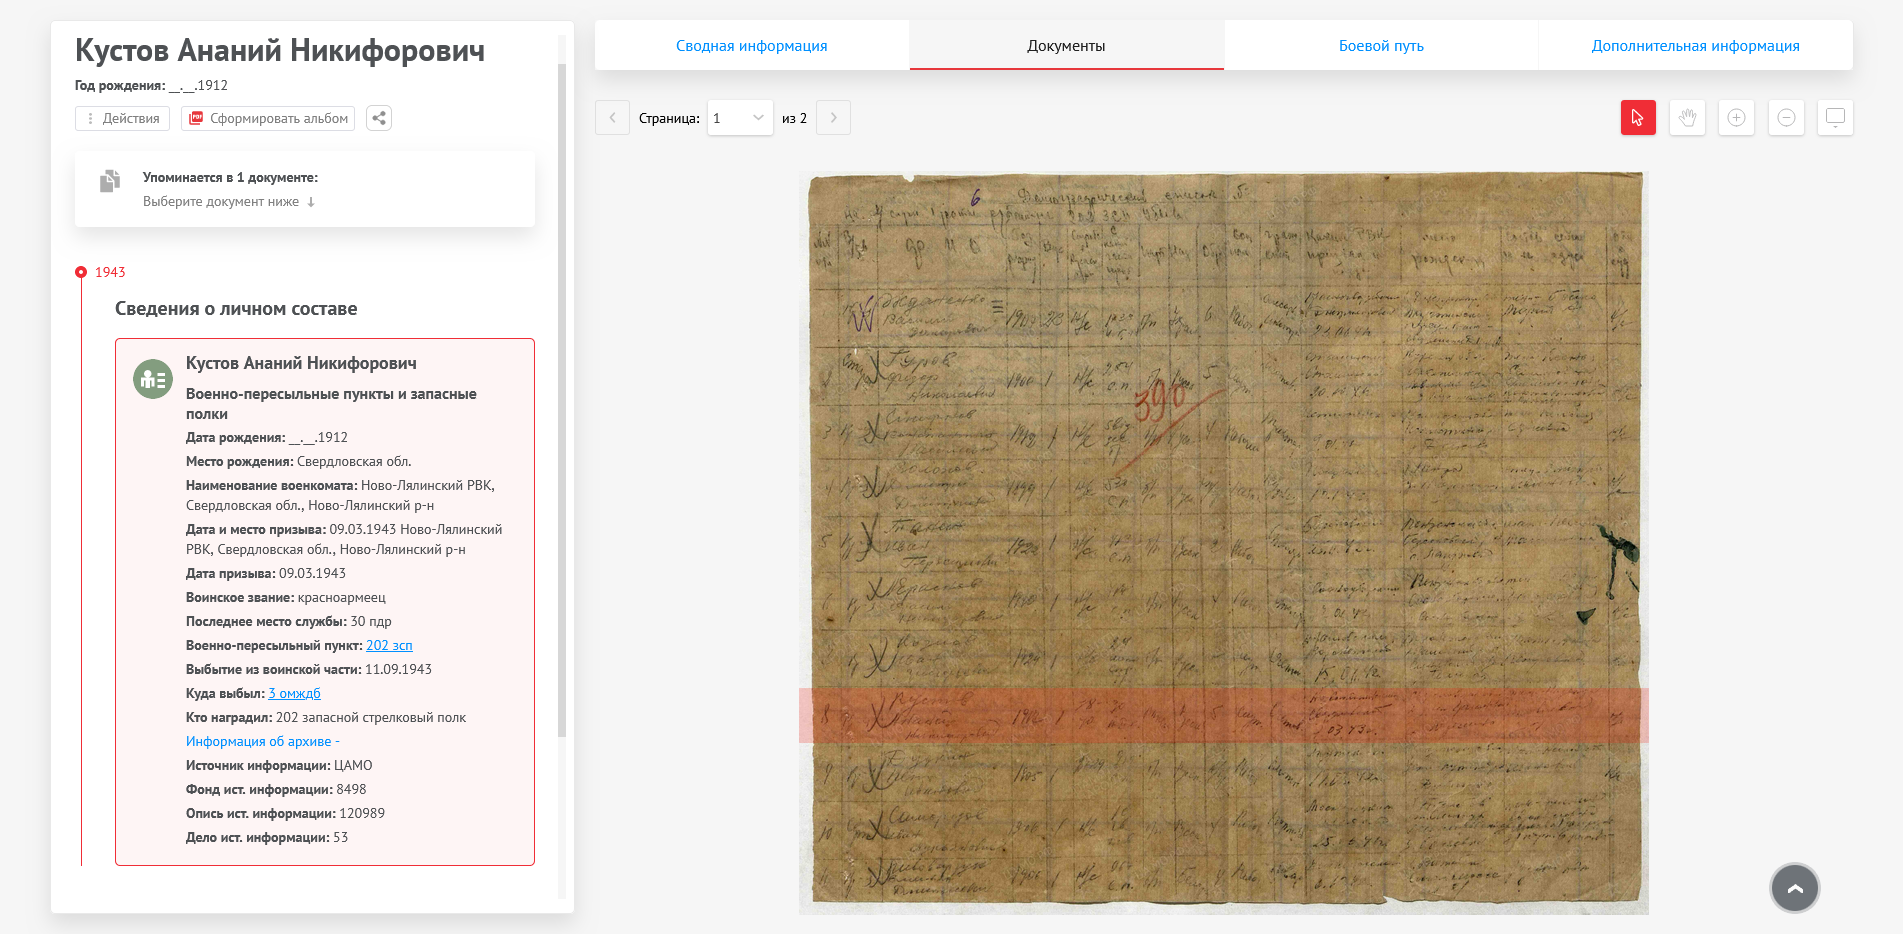The height and width of the screenshot is (934, 1903).
Task: Click the Воинское звание: красноармеец line
Action: (286, 598)
